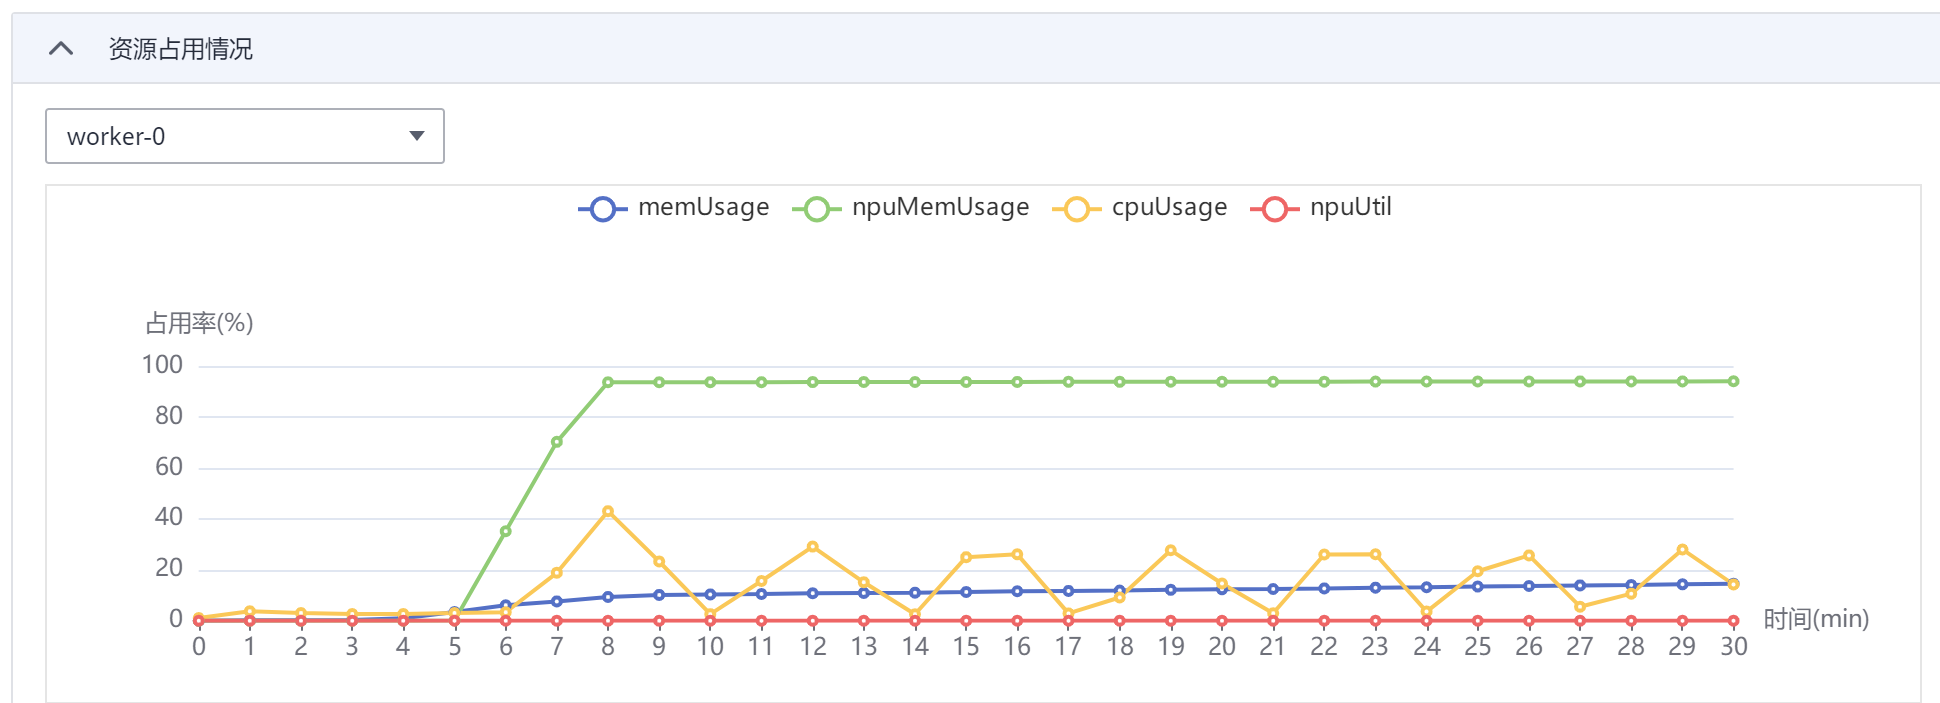Click npuMemUsage data point at minute 6

(506, 531)
